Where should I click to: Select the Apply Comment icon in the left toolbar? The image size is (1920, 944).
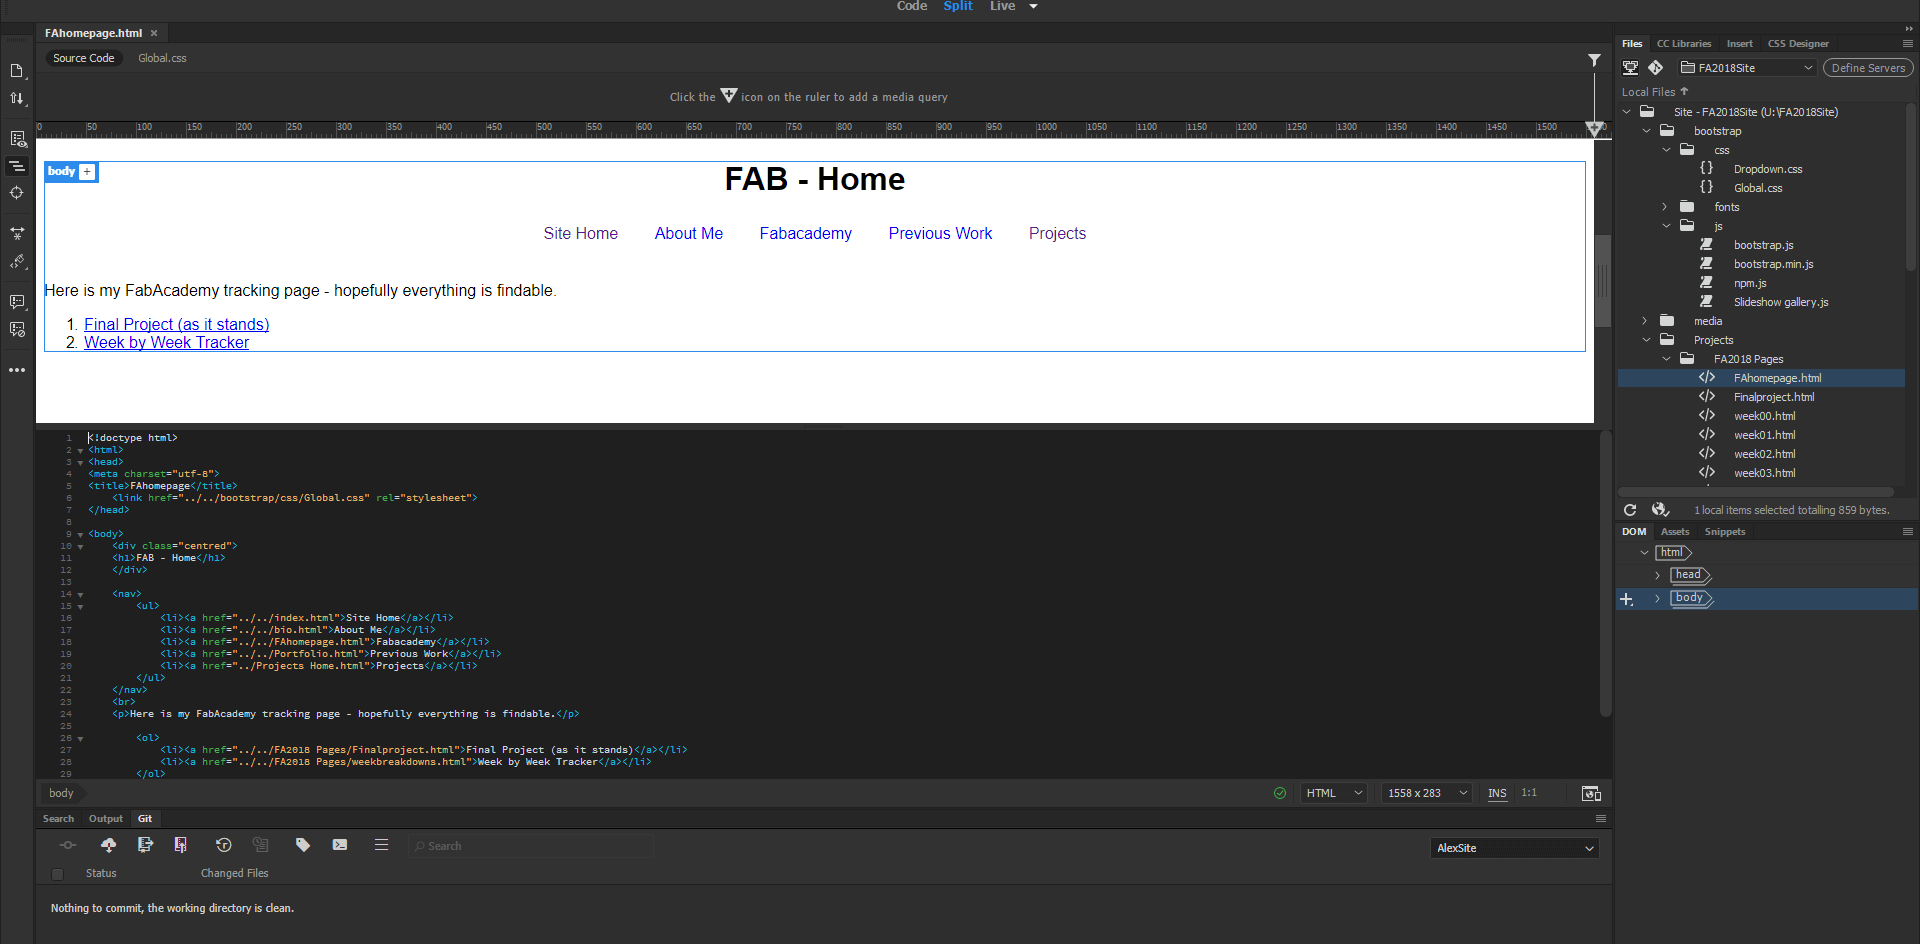click(17, 301)
